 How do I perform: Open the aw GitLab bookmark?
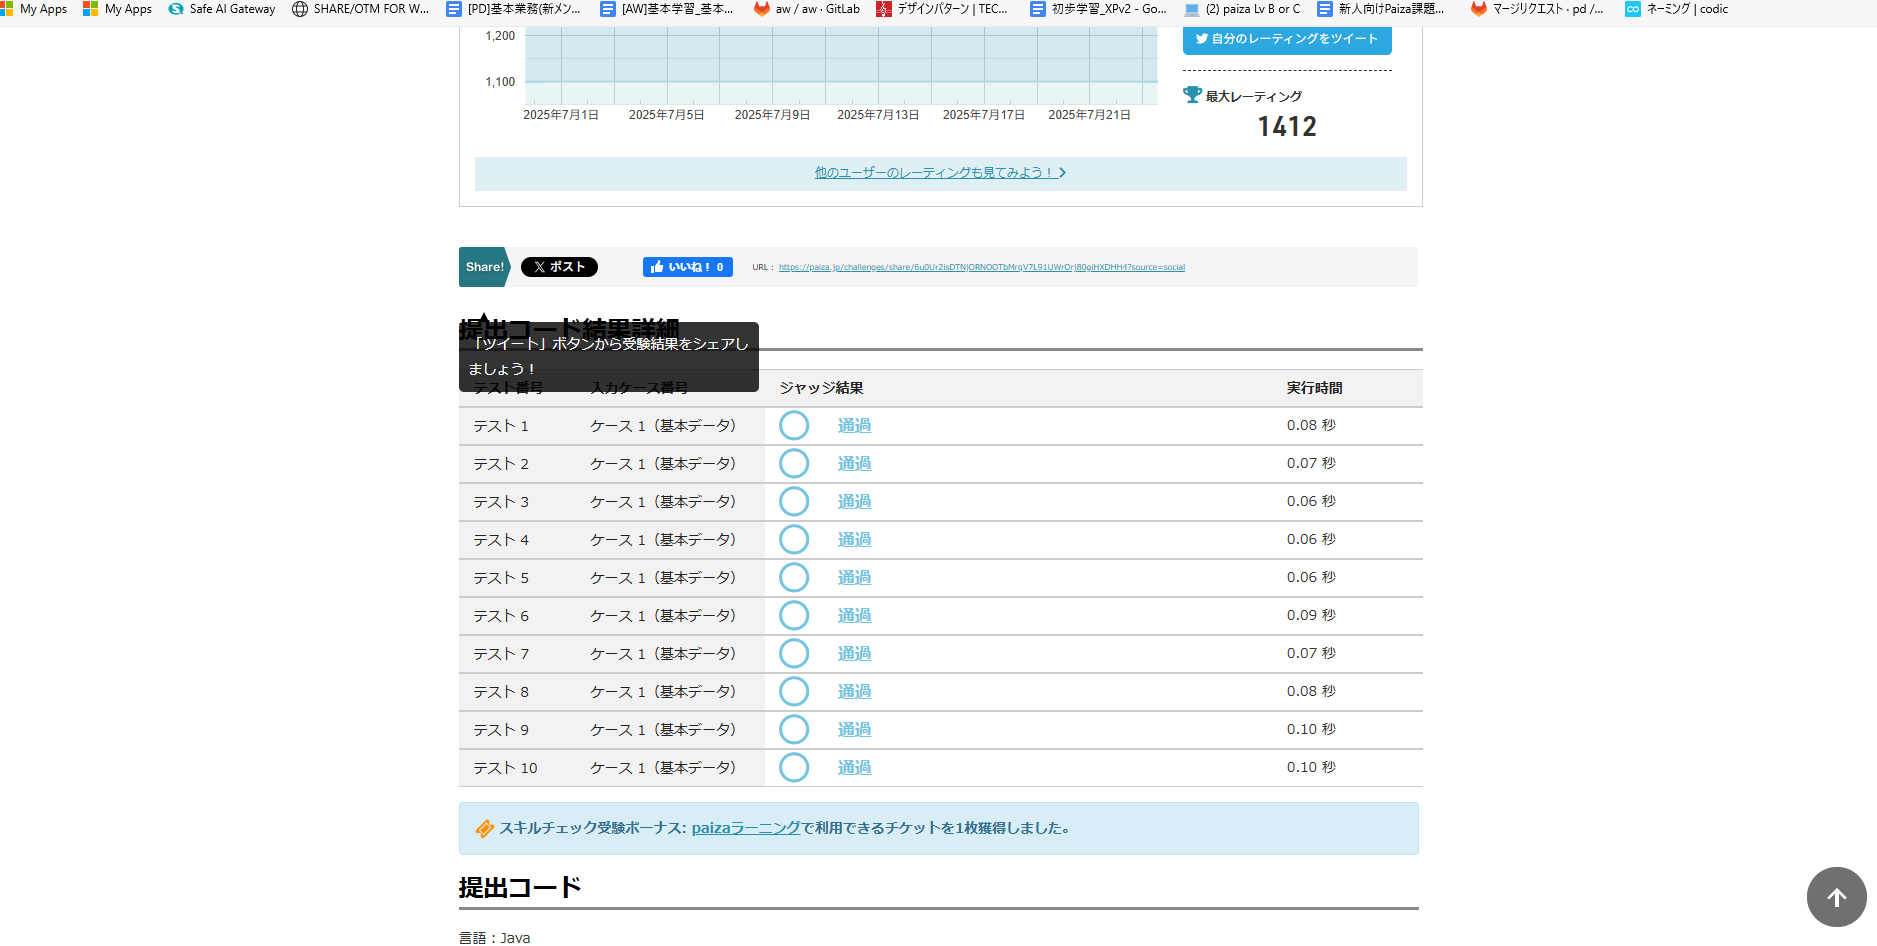[807, 9]
